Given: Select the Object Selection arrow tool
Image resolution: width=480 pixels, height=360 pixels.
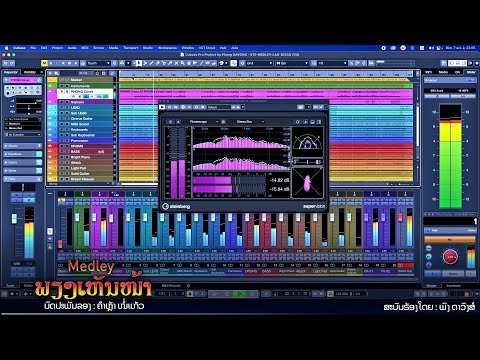Looking at the screenshot, I should (x=139, y=63).
